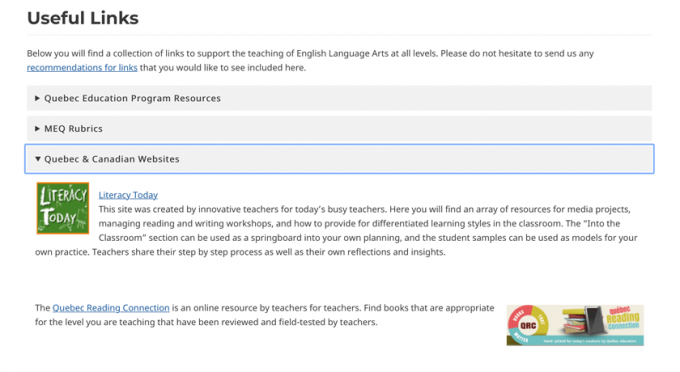Screen dimensions: 680x372
Task: Click the Useful Links page heading
Action: [x=83, y=18]
